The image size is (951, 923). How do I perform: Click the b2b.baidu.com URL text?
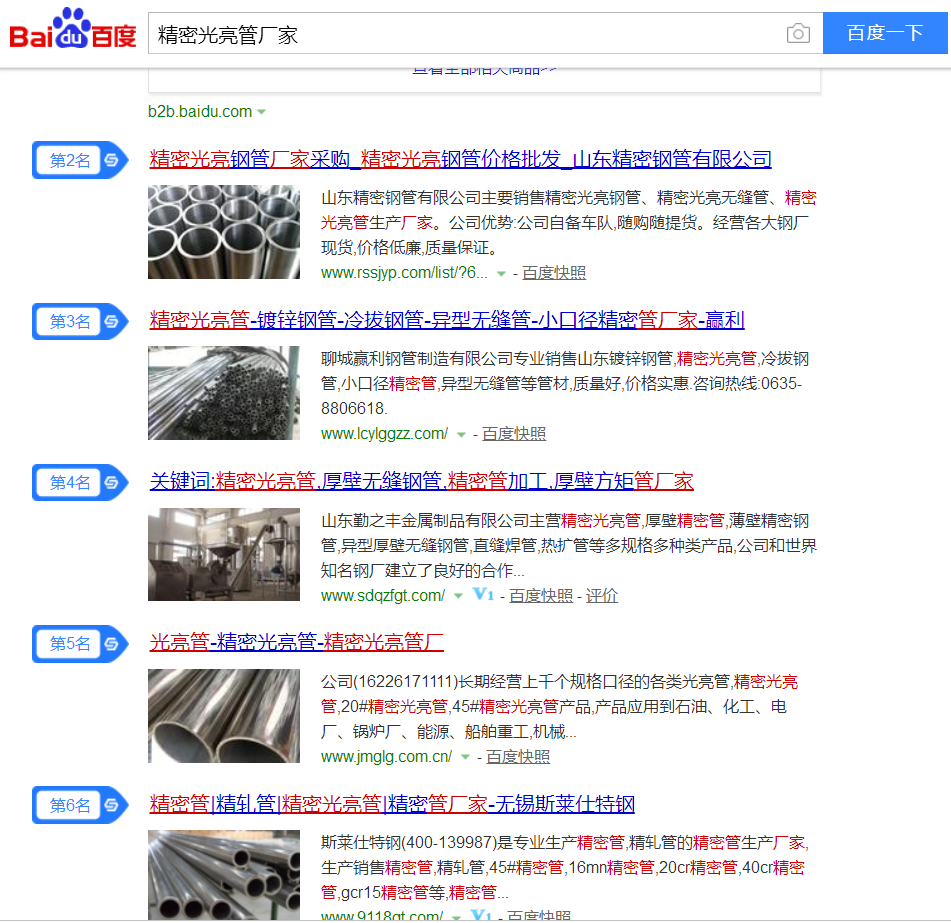[200, 112]
